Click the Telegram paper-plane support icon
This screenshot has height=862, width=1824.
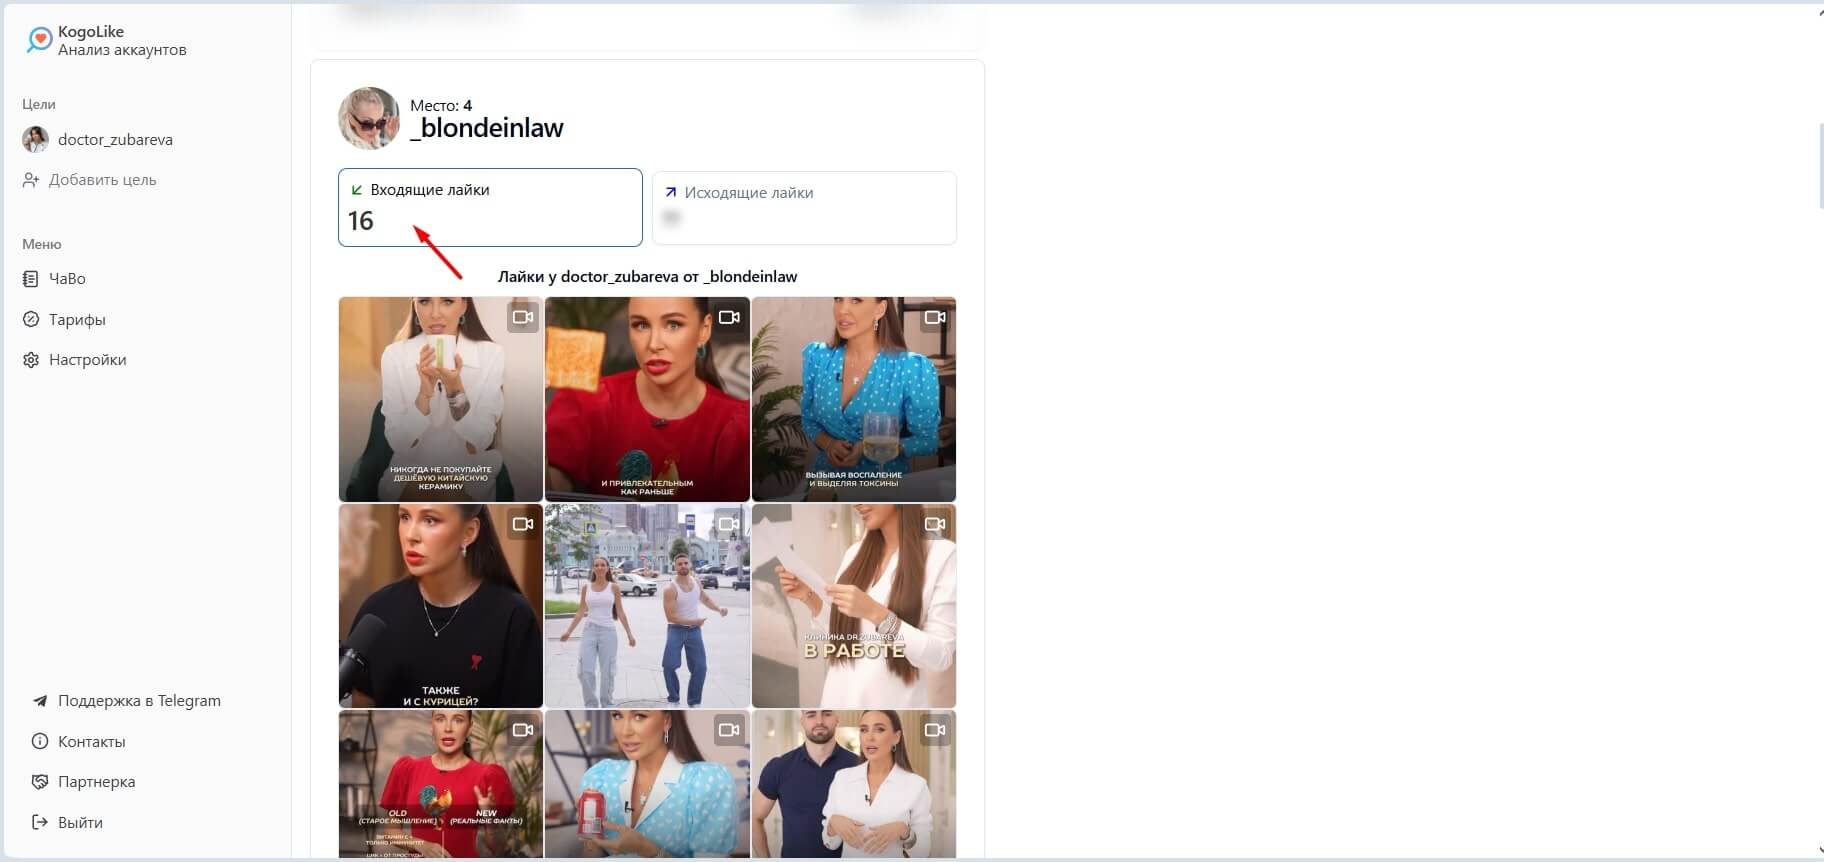point(40,701)
